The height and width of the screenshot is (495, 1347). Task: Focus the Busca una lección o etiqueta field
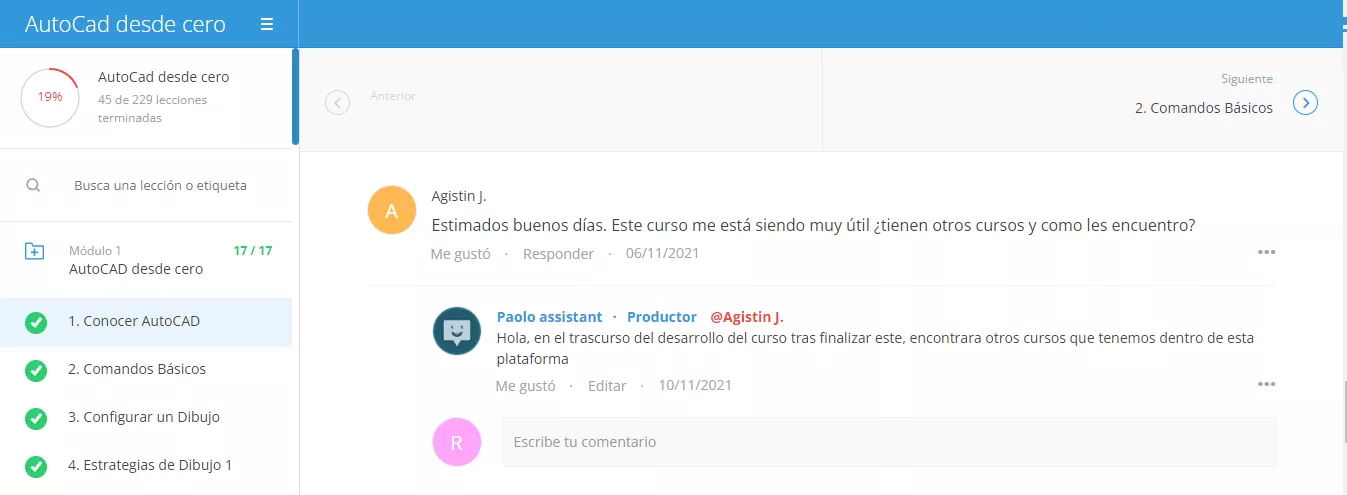[x=160, y=185]
